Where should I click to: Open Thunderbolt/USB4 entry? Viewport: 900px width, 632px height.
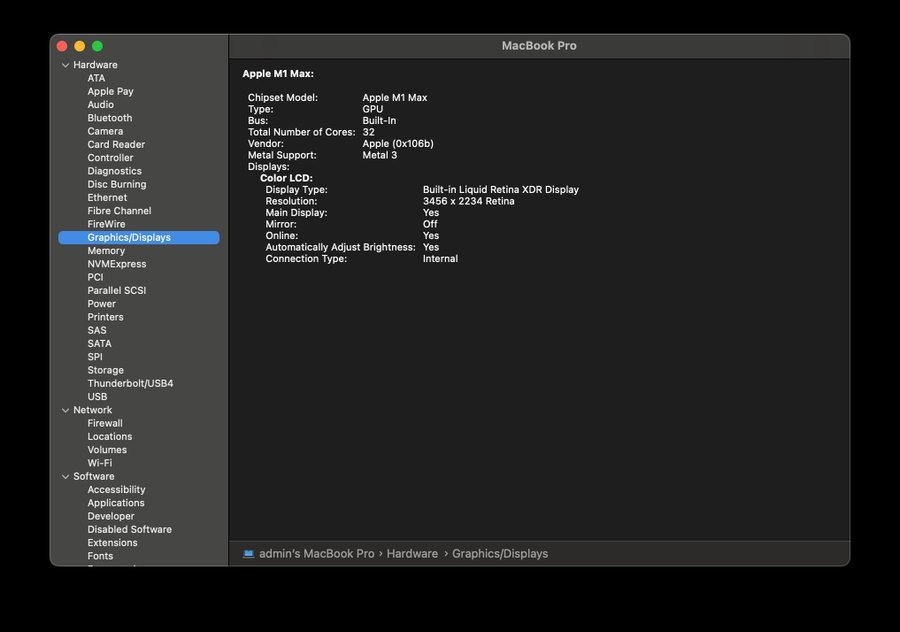tap(130, 383)
